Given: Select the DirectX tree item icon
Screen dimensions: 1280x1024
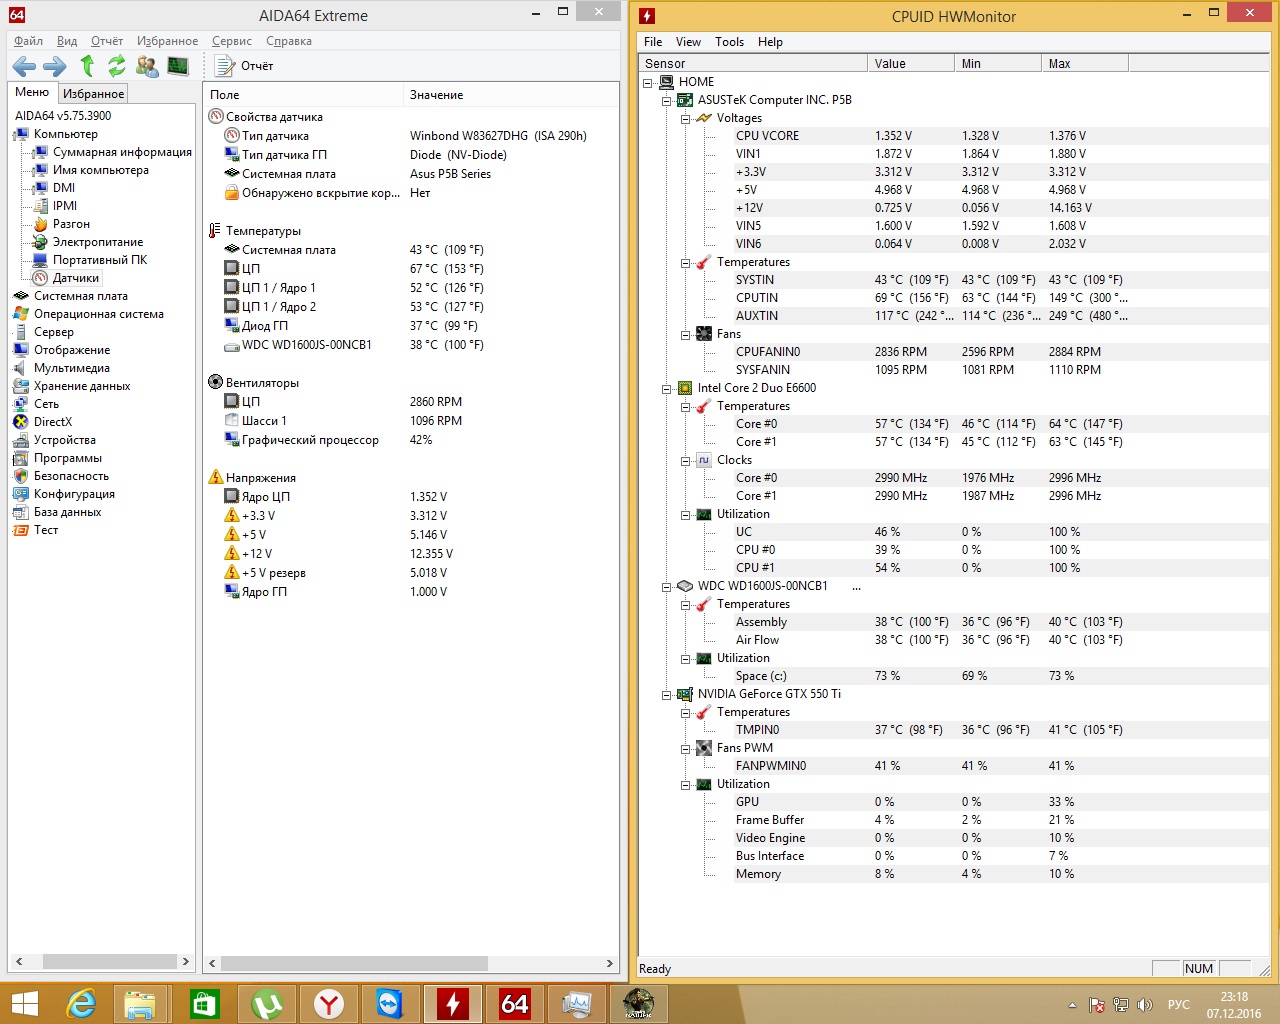Looking at the screenshot, I should click(21, 422).
